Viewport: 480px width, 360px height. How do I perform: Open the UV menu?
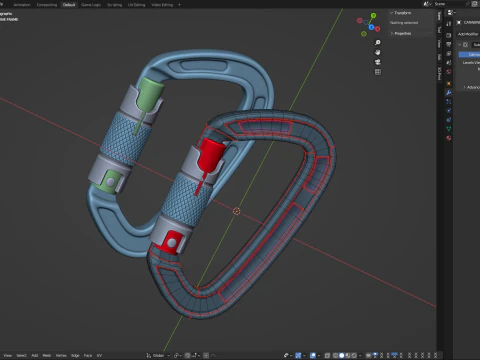coord(99,355)
